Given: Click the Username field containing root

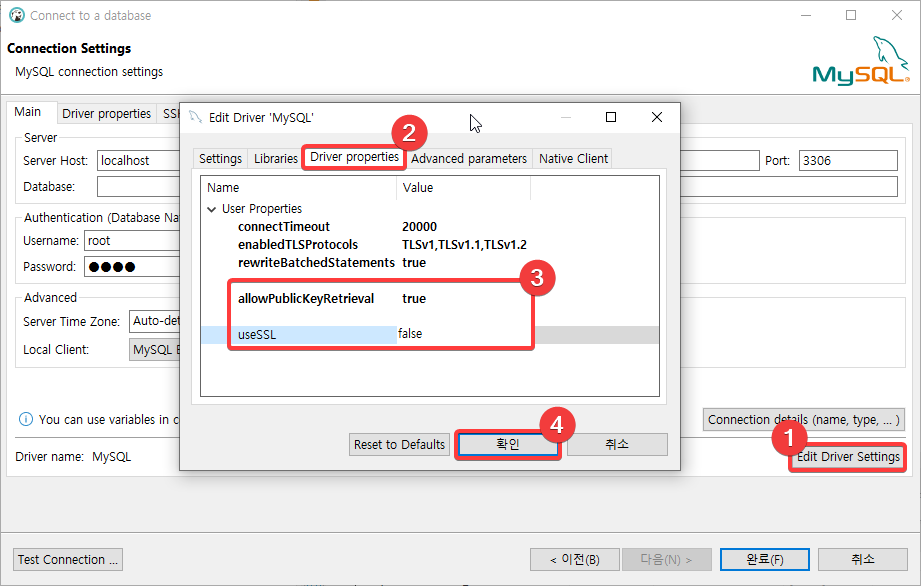Looking at the screenshot, I should [132, 241].
